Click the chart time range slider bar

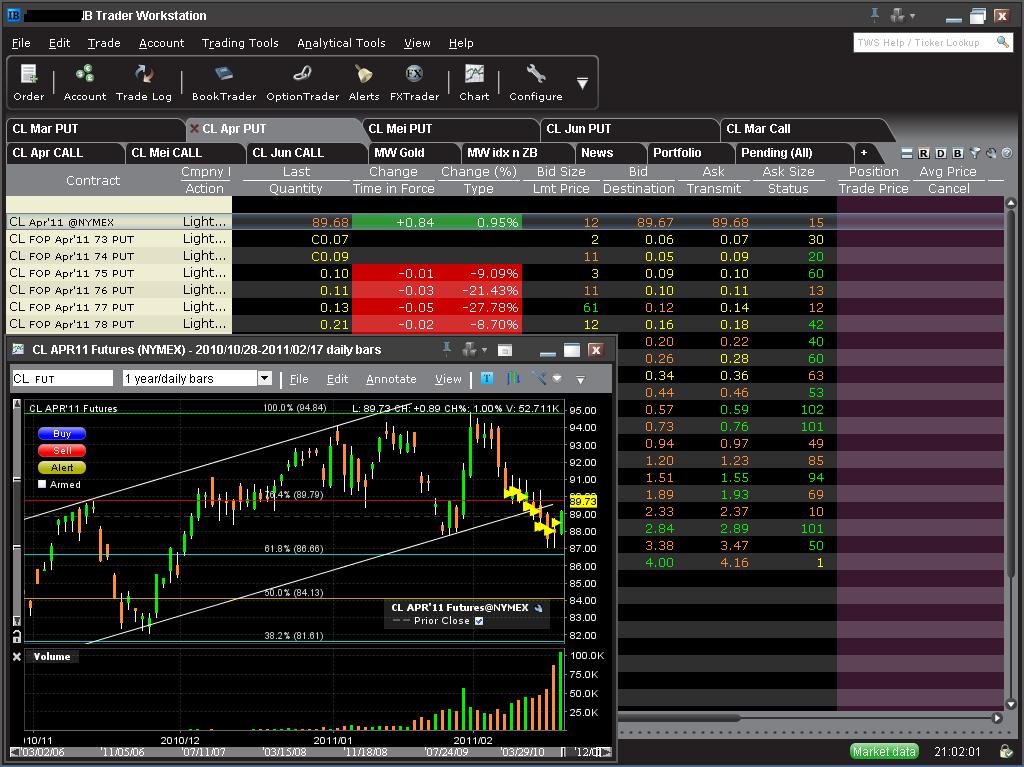311,752
